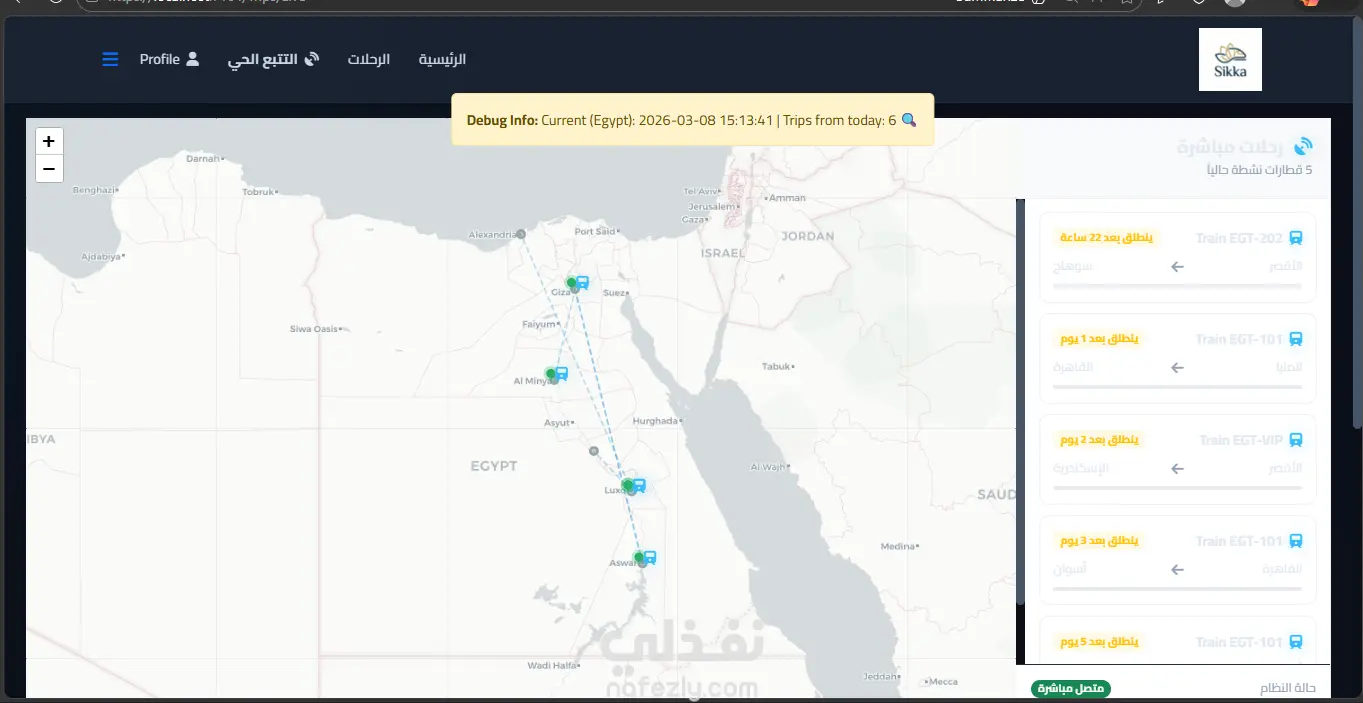Click the magnifier icon in Debug Info
Screen dimensions: 1363x703
pos(909,120)
